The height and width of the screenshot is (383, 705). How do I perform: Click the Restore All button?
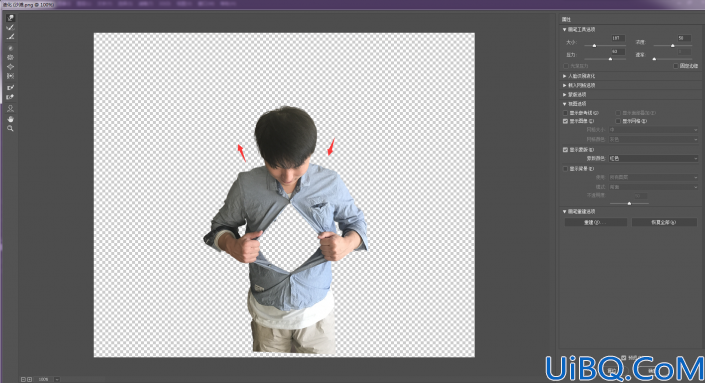click(x=664, y=223)
